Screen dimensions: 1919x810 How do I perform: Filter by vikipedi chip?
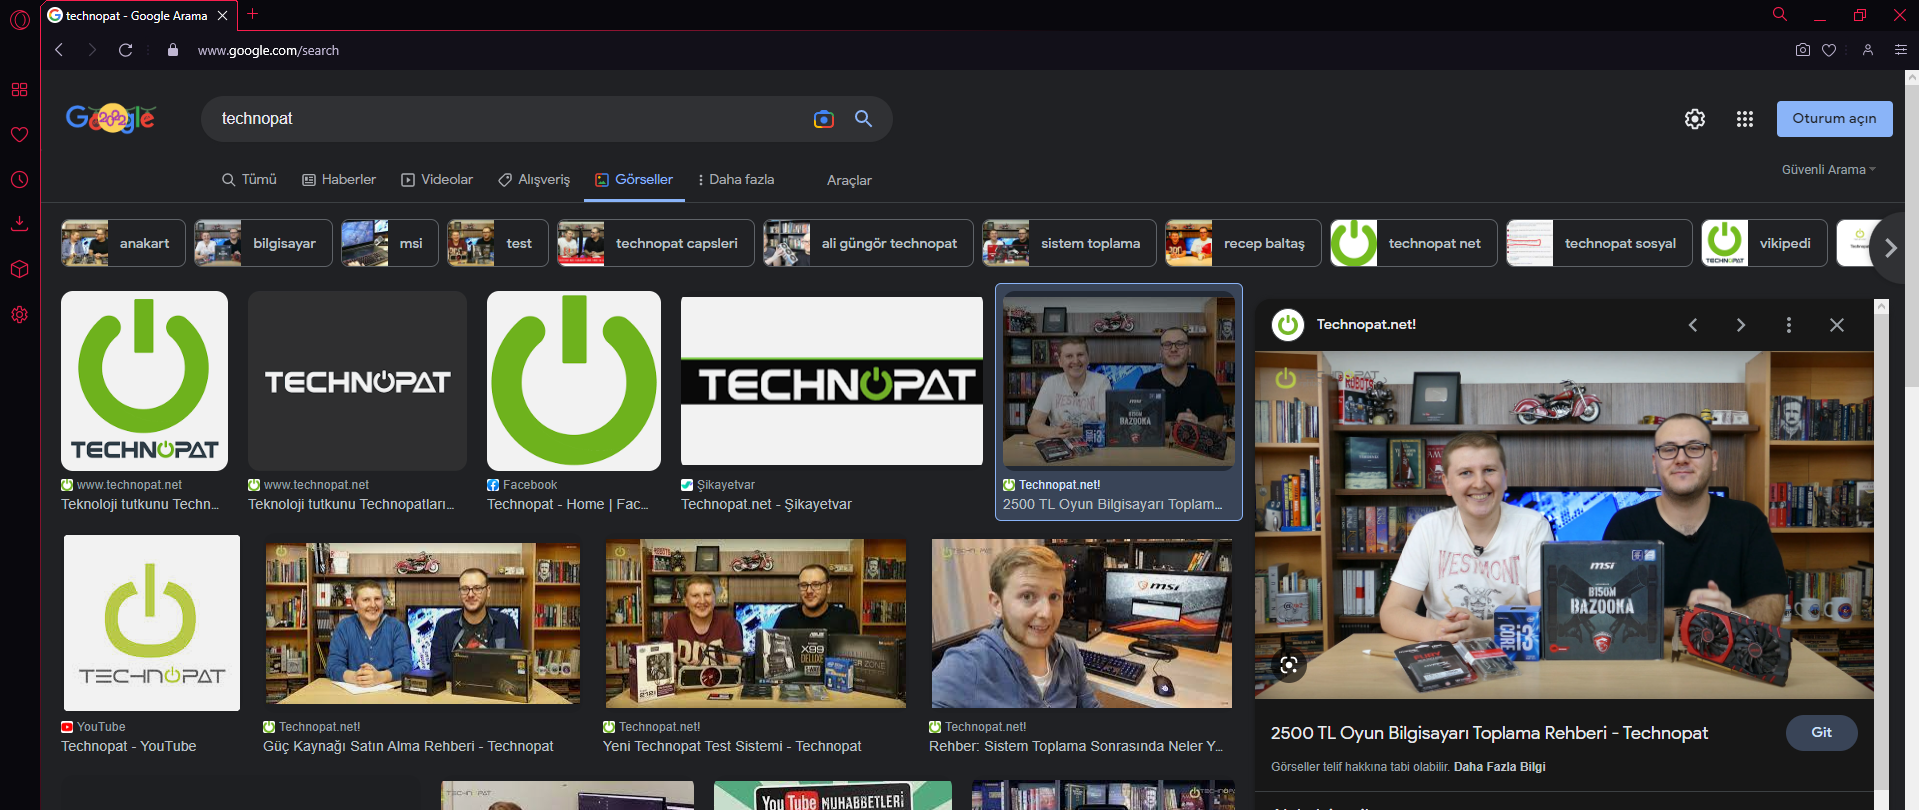1765,243
